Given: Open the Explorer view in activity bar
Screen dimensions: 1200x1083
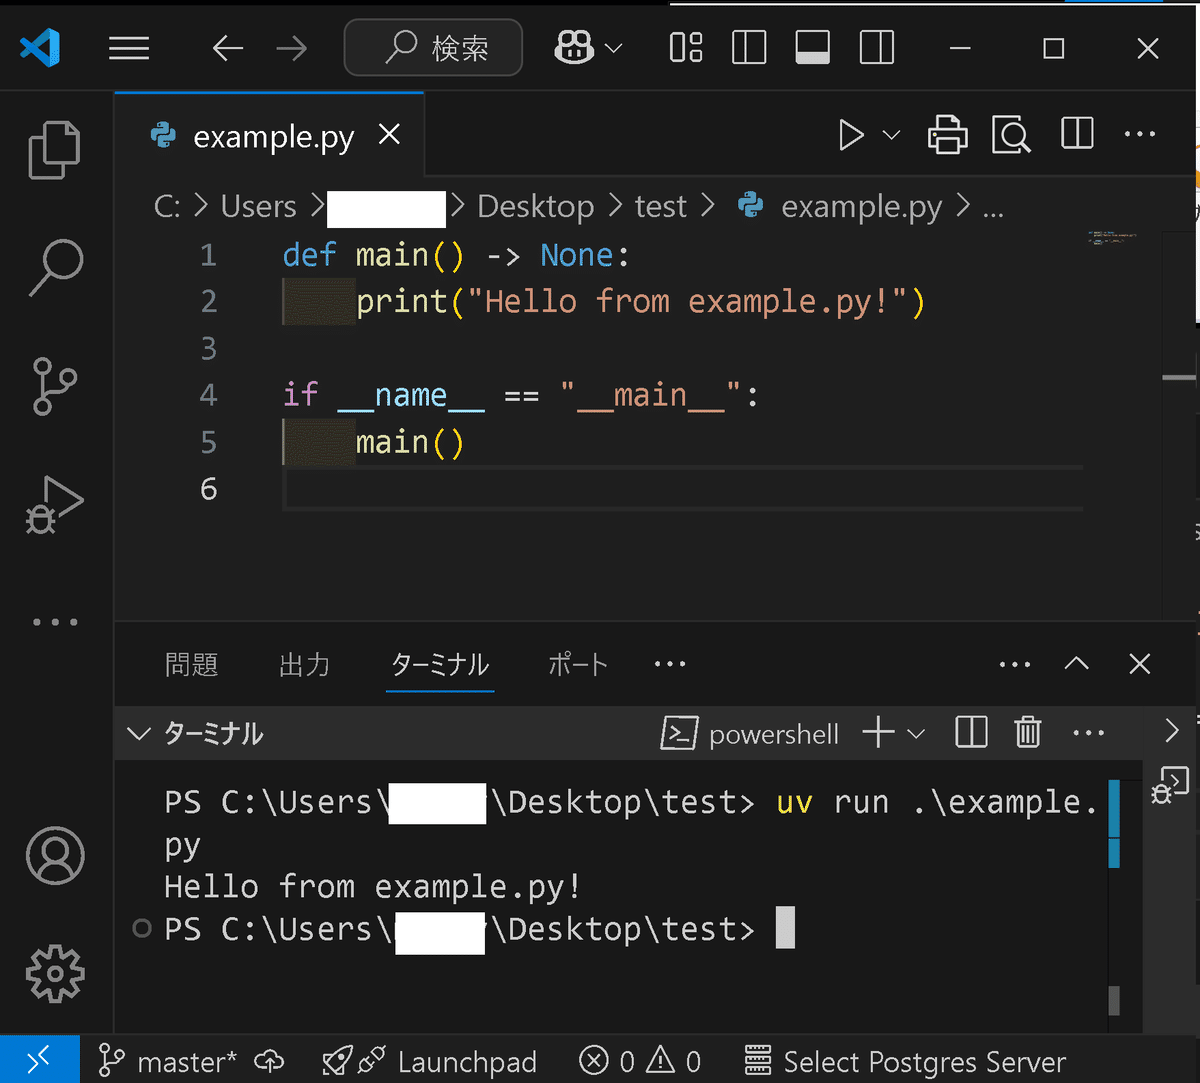Looking at the screenshot, I should click(x=54, y=150).
